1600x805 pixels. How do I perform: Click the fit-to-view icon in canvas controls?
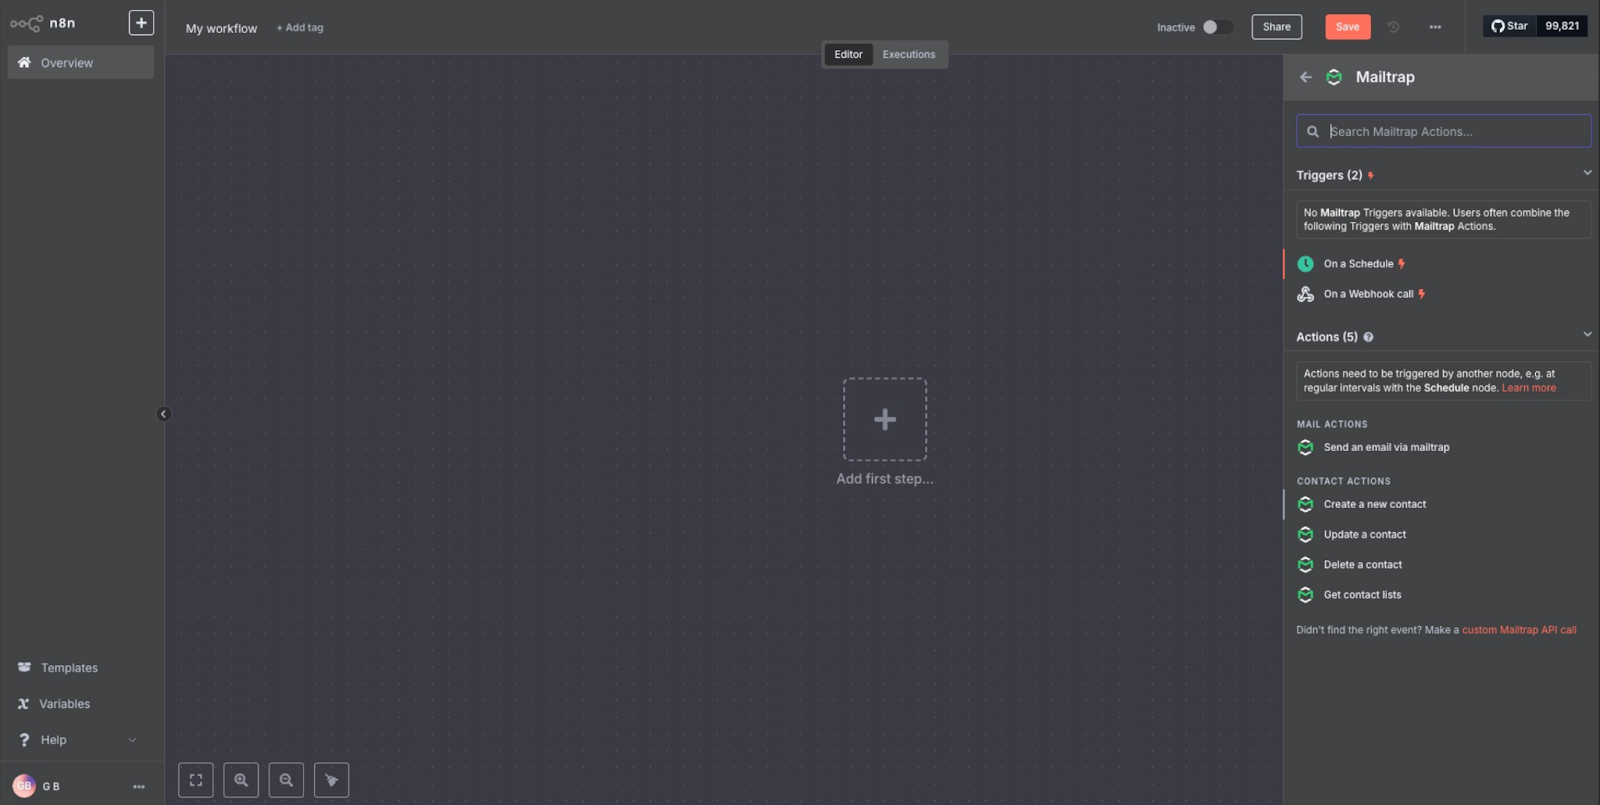click(196, 780)
